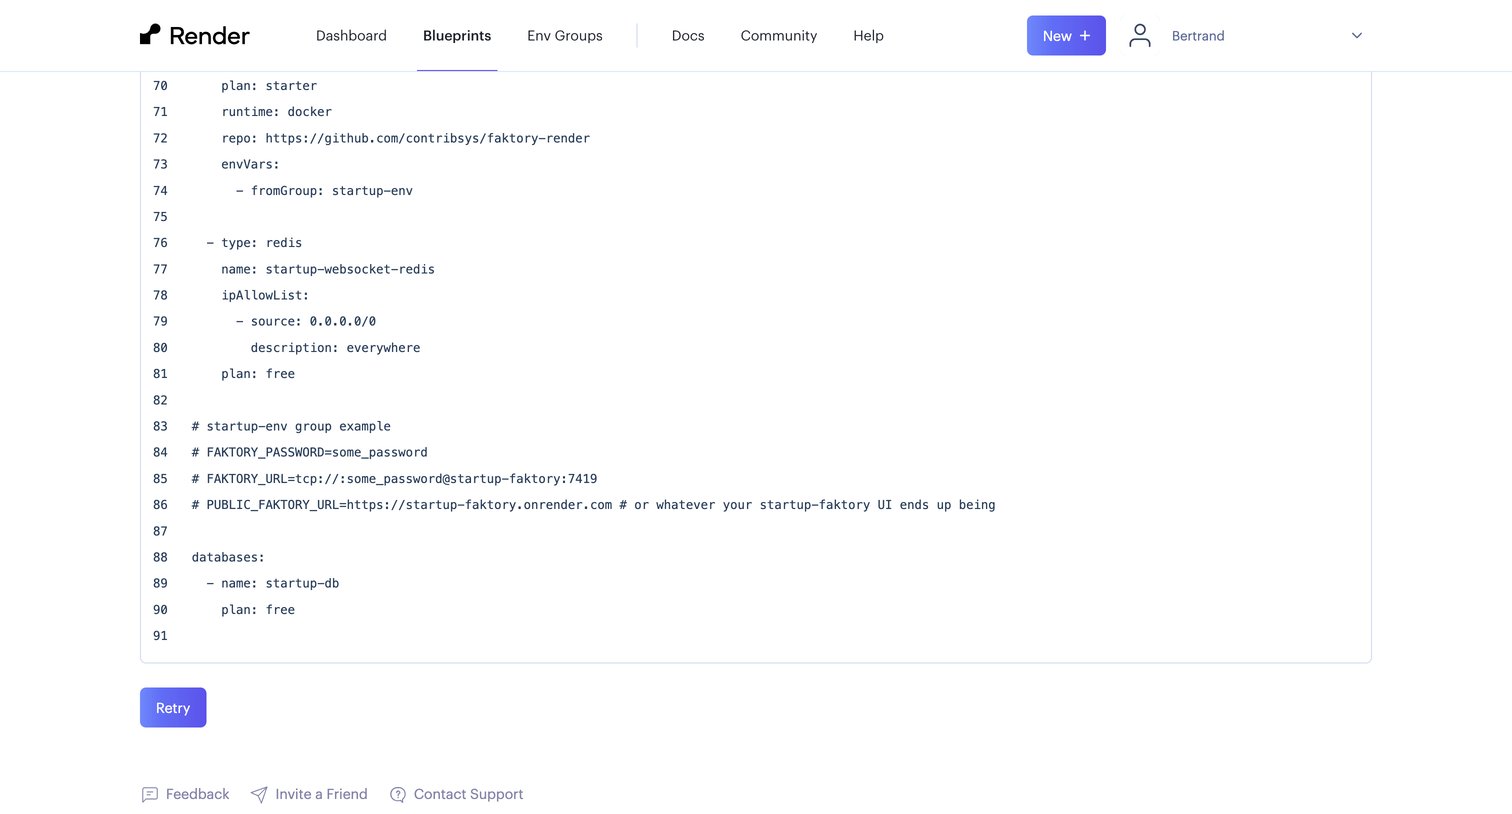Click the Retry button
Image resolution: width=1512 pixels, height=814 pixels.
click(x=173, y=707)
